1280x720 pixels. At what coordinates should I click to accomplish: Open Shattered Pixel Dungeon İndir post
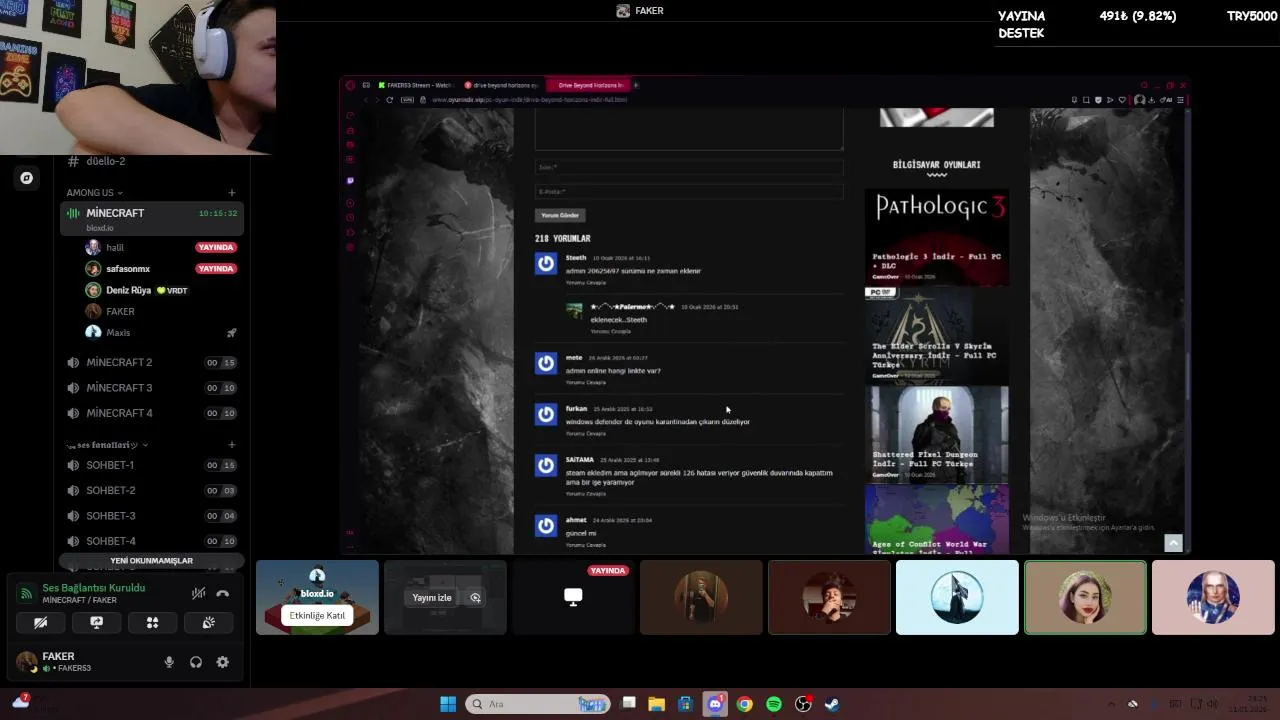(937, 433)
